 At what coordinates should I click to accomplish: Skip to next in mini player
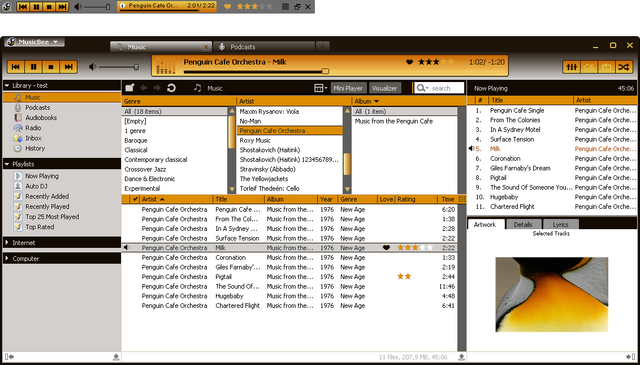62,7
